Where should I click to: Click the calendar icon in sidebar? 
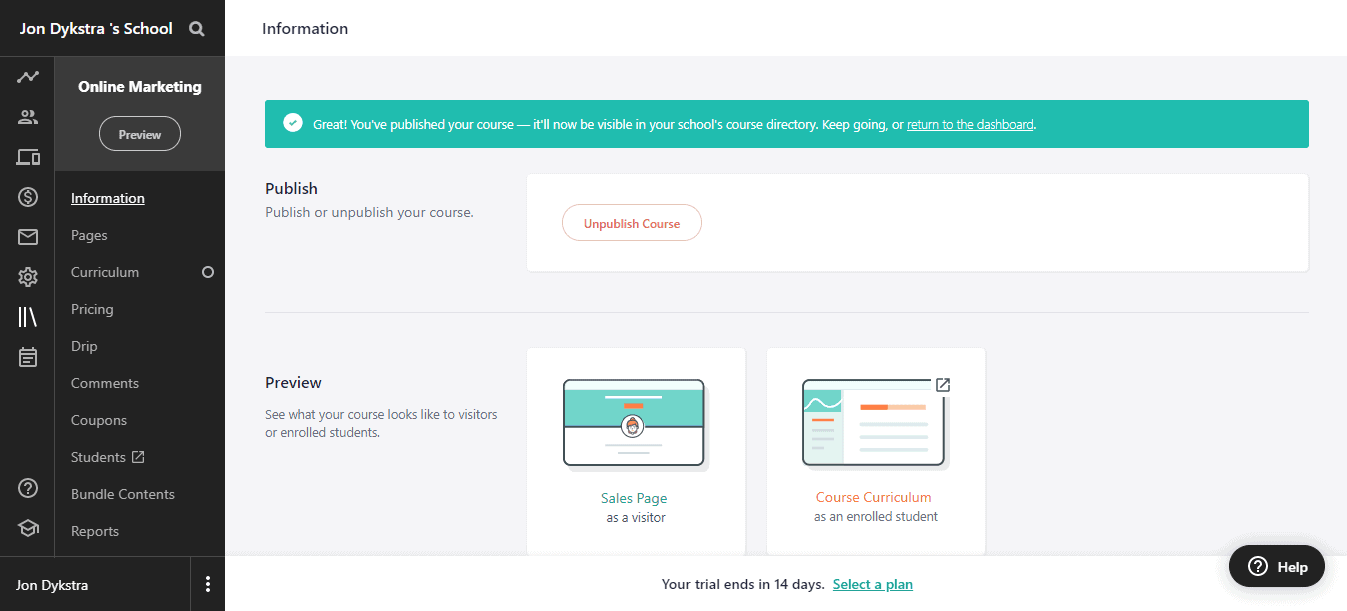pos(28,357)
